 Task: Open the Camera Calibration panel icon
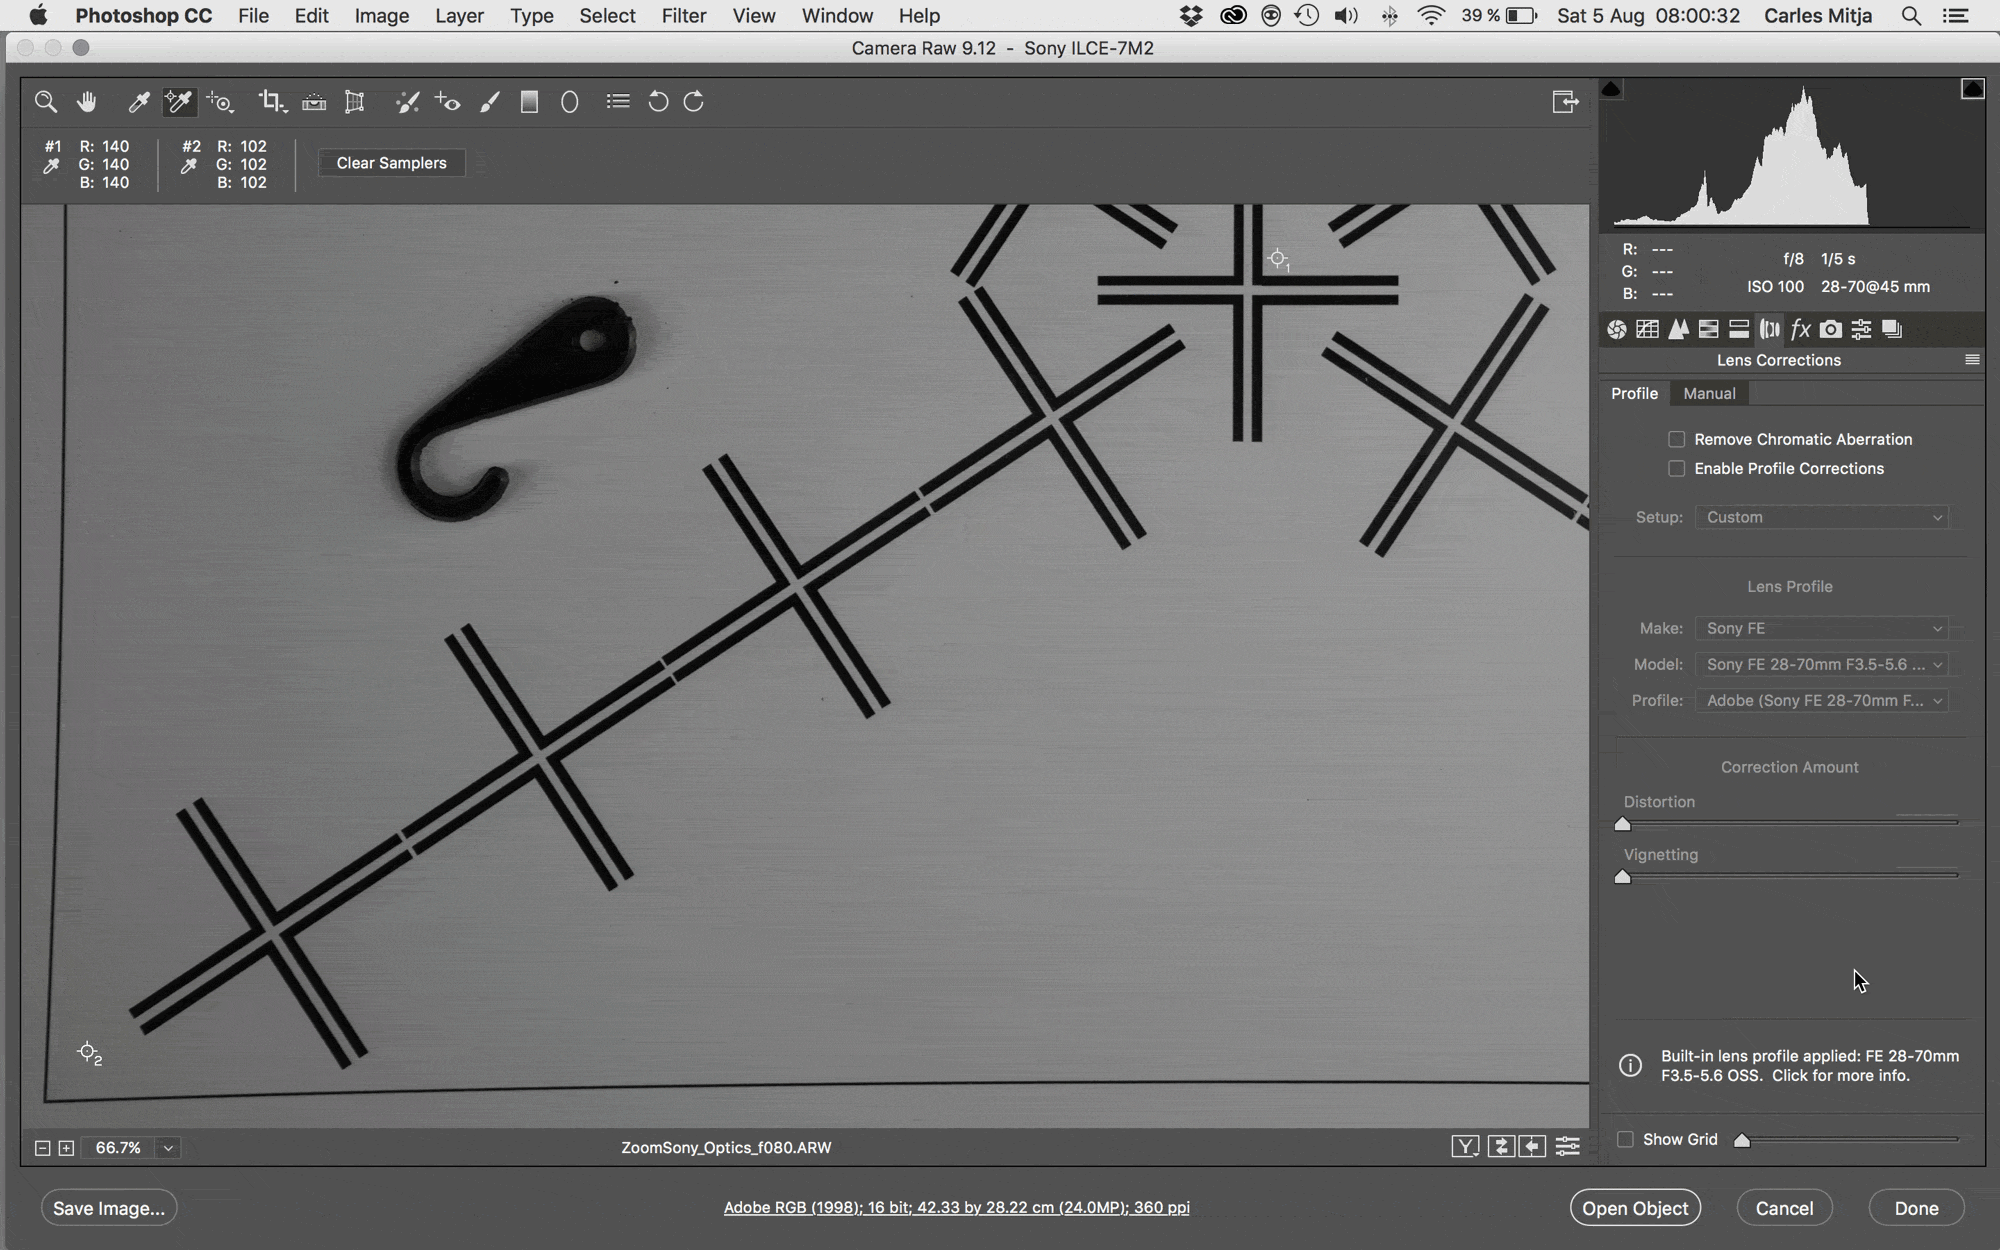(x=1830, y=329)
